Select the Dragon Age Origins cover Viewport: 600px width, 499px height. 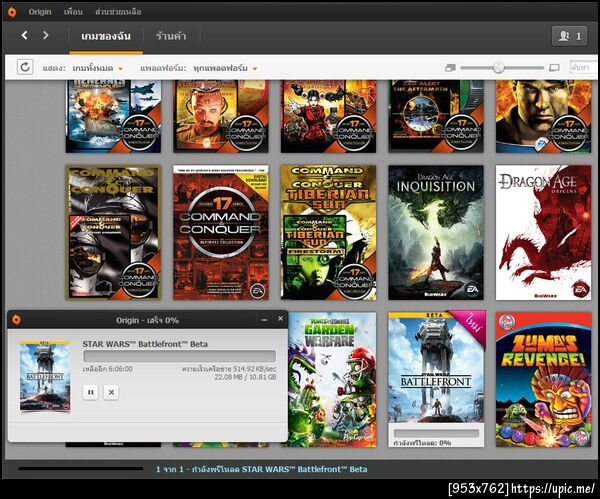tap(543, 233)
